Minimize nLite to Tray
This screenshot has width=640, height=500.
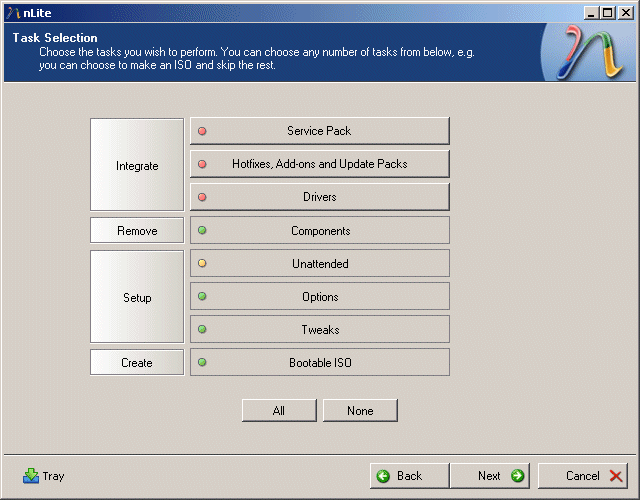click(43, 476)
